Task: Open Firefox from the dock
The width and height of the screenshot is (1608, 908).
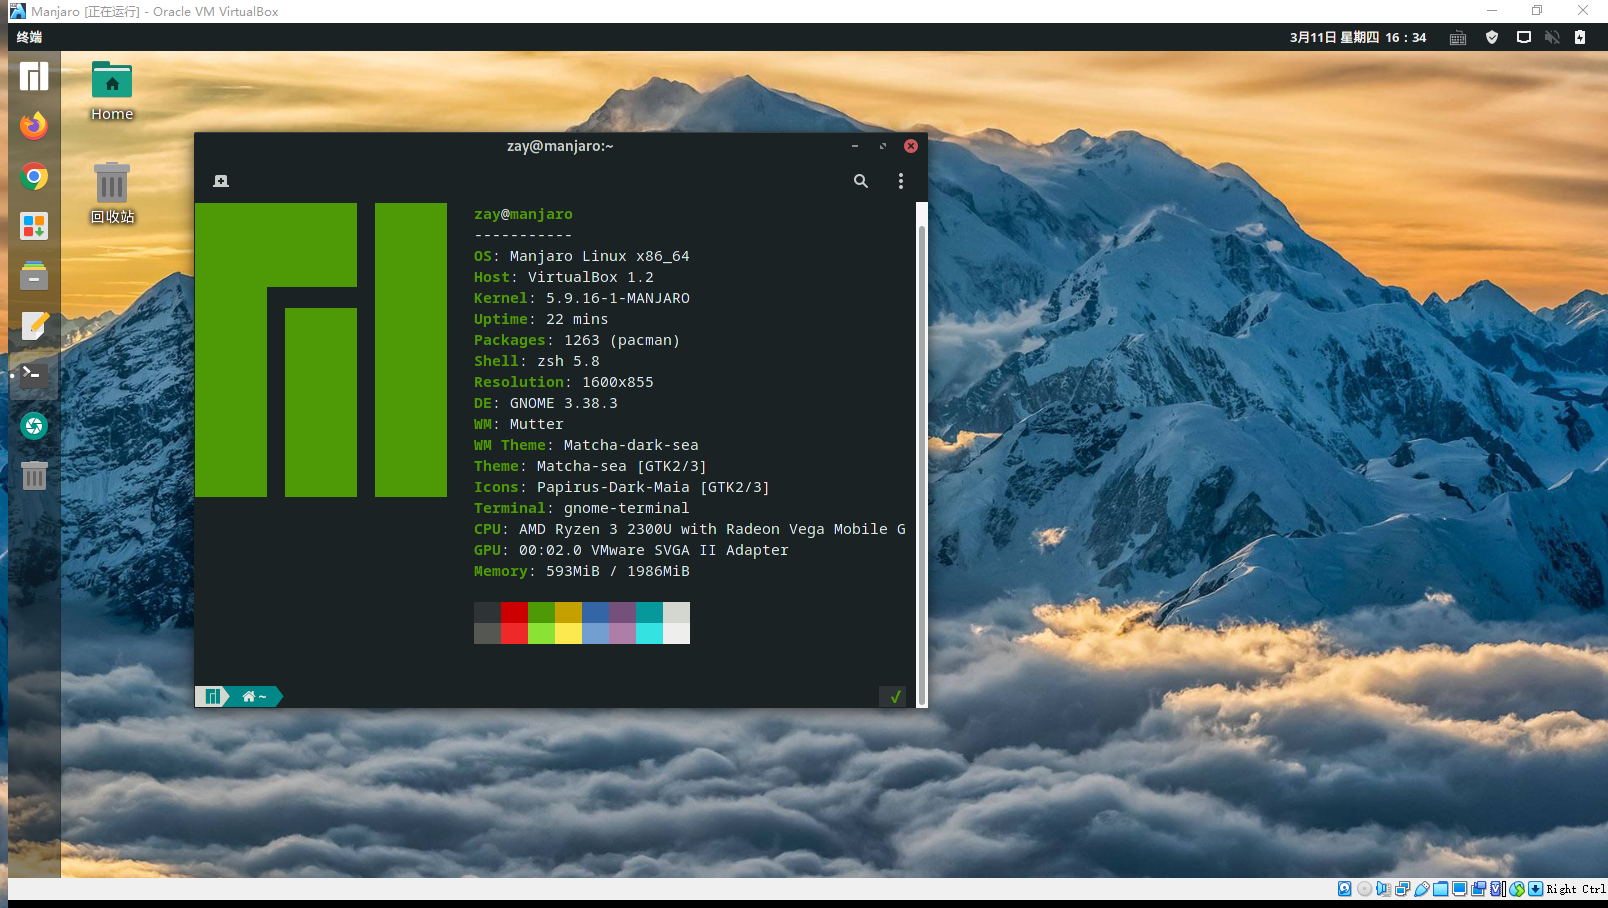Action: coord(34,126)
